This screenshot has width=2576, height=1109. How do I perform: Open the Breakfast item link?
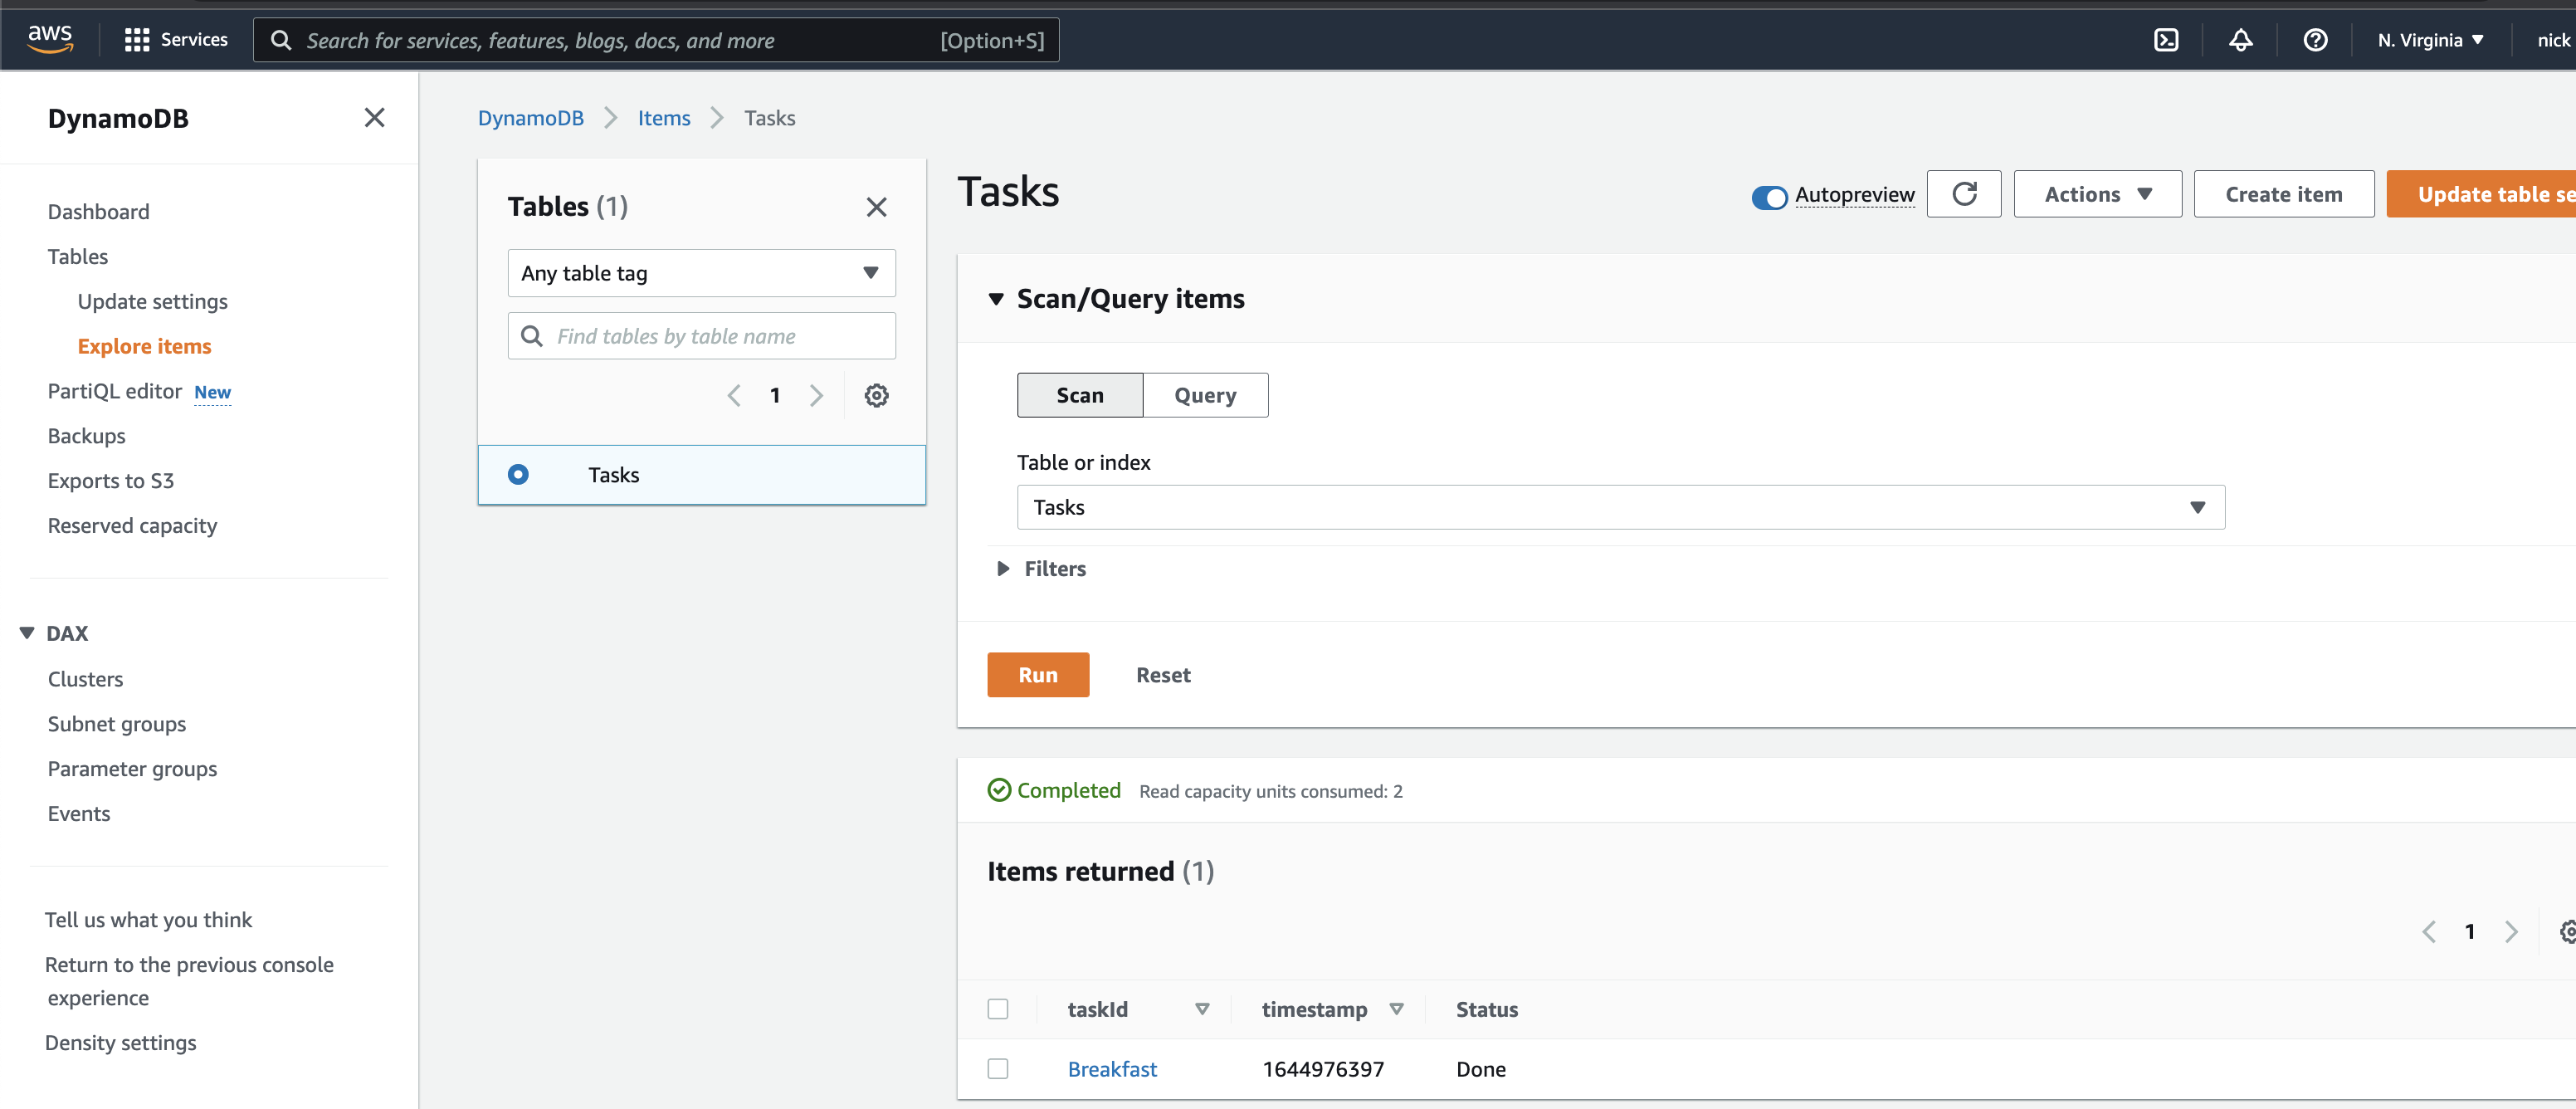1112,1069
